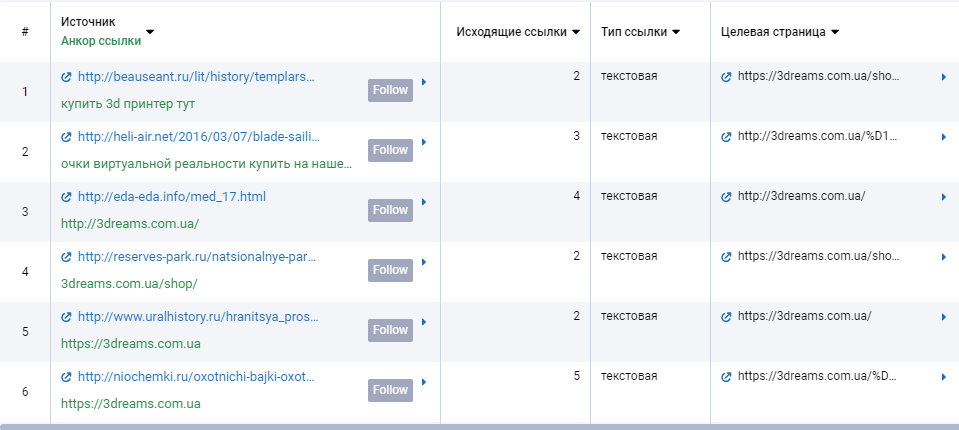The height and width of the screenshot is (430, 959).
Task: Click external link icon beside beauseant.ru source
Action: tap(66, 77)
